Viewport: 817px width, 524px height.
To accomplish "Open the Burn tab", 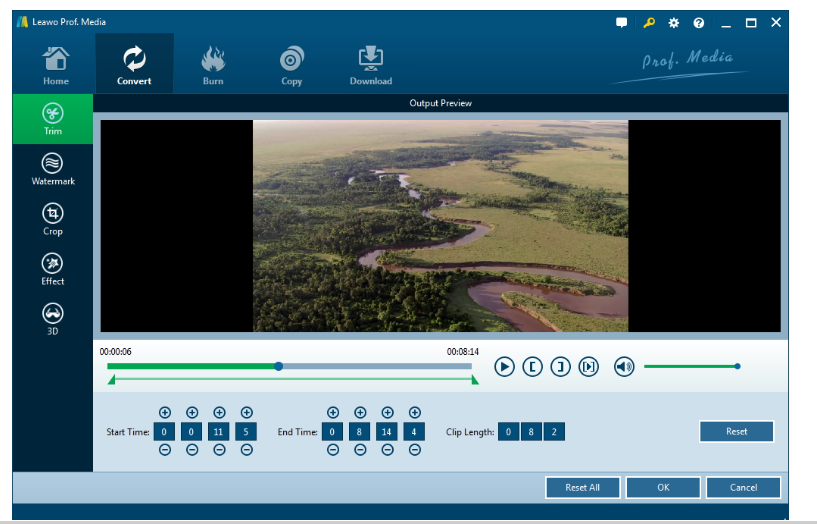I will tap(213, 65).
